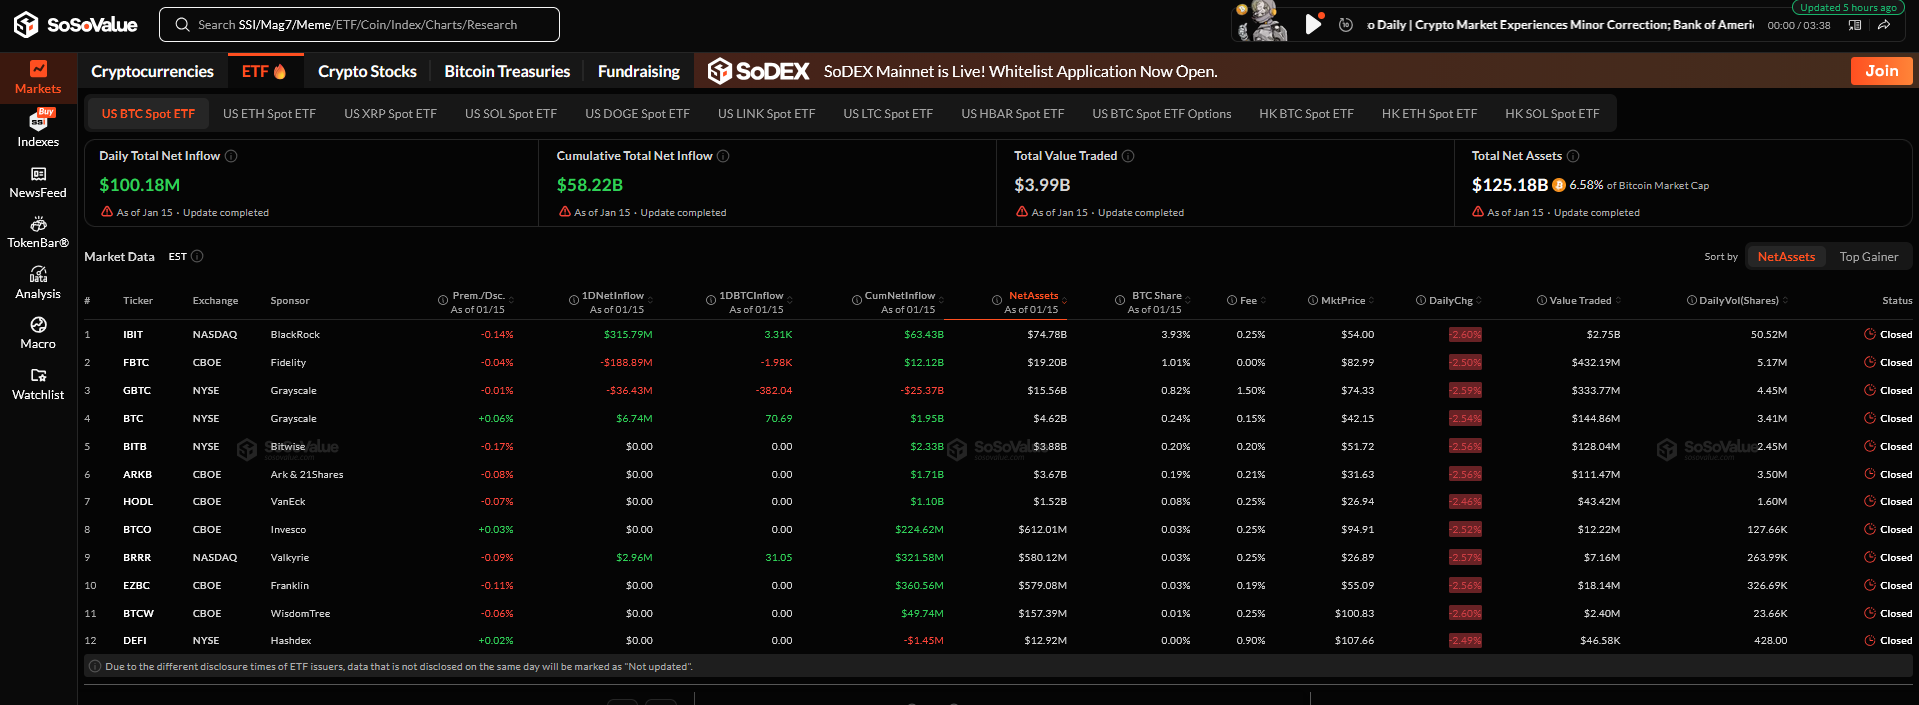Open Data Analysis in the sidebar
1919x705 pixels.
click(x=38, y=283)
